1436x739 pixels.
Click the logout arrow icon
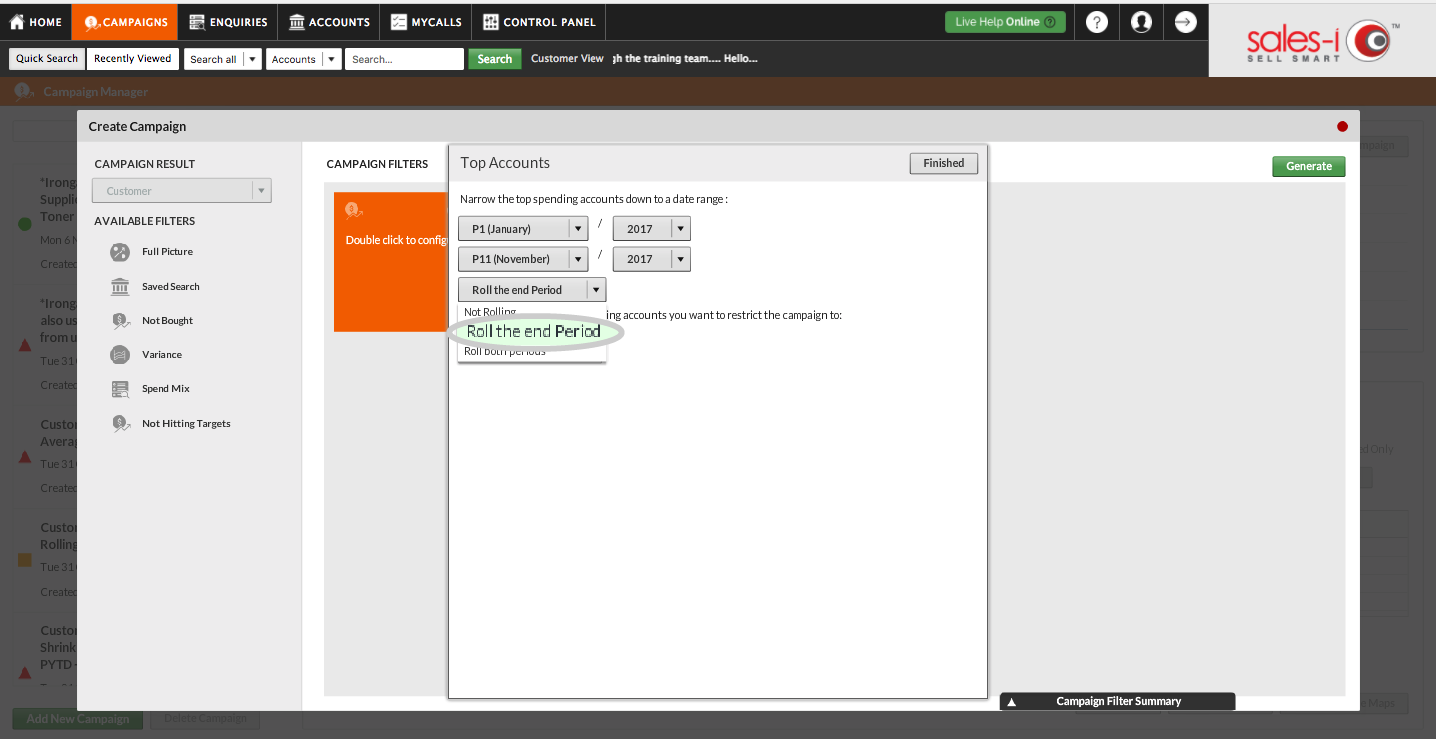(x=1185, y=22)
